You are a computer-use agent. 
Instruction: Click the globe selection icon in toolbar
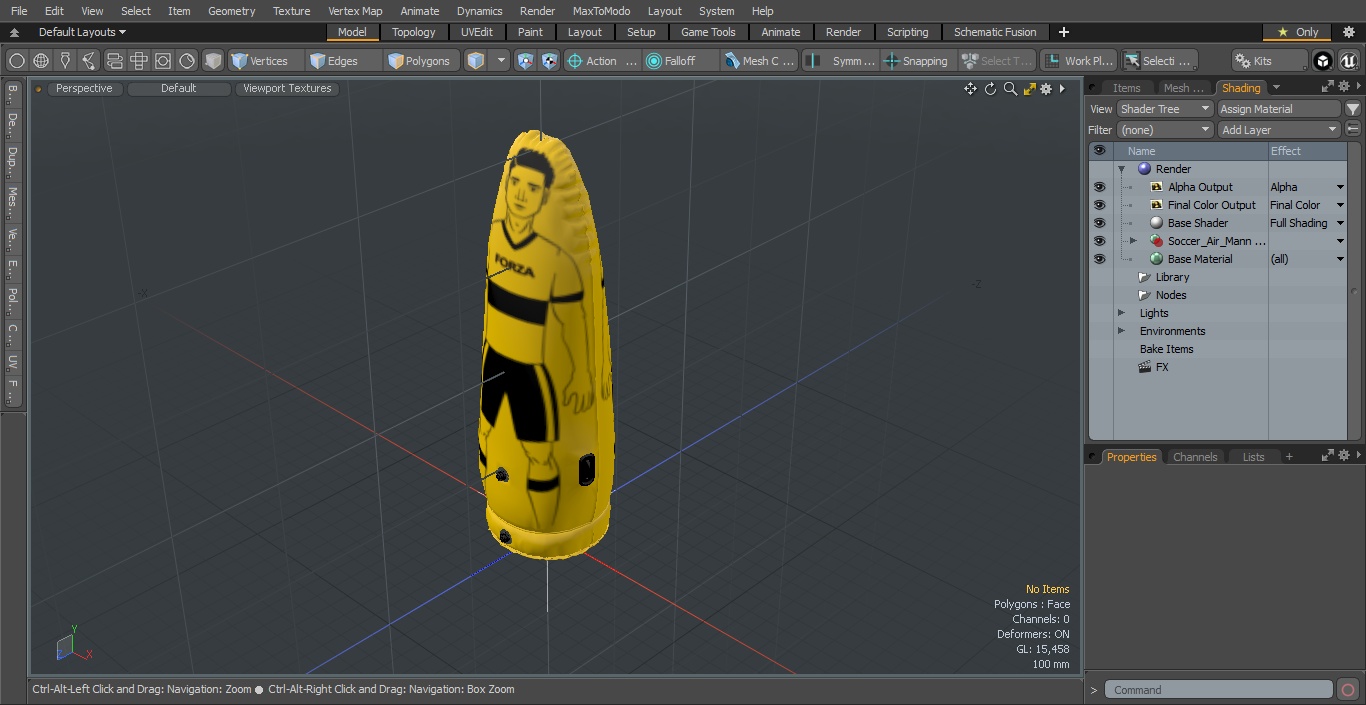pyautogui.click(x=41, y=61)
